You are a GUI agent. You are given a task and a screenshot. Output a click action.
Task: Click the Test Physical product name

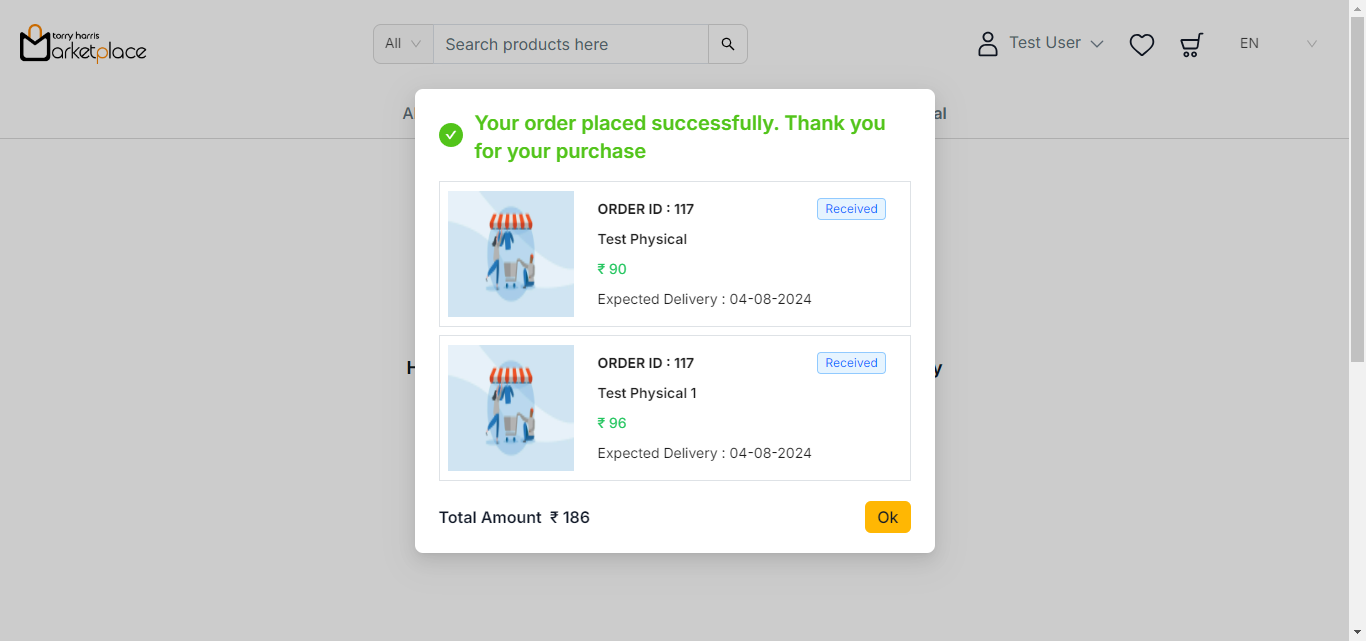point(642,239)
